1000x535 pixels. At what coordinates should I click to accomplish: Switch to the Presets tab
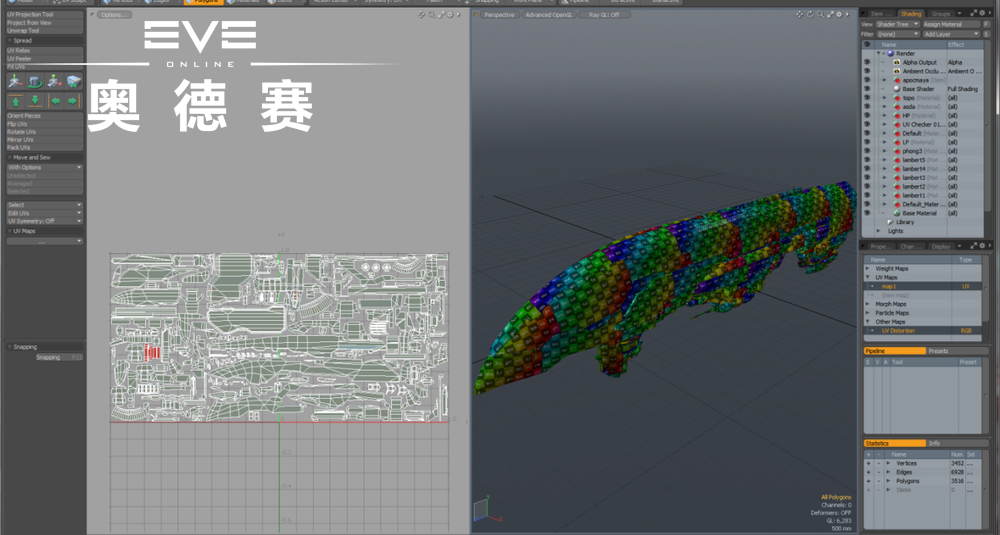[x=939, y=351]
